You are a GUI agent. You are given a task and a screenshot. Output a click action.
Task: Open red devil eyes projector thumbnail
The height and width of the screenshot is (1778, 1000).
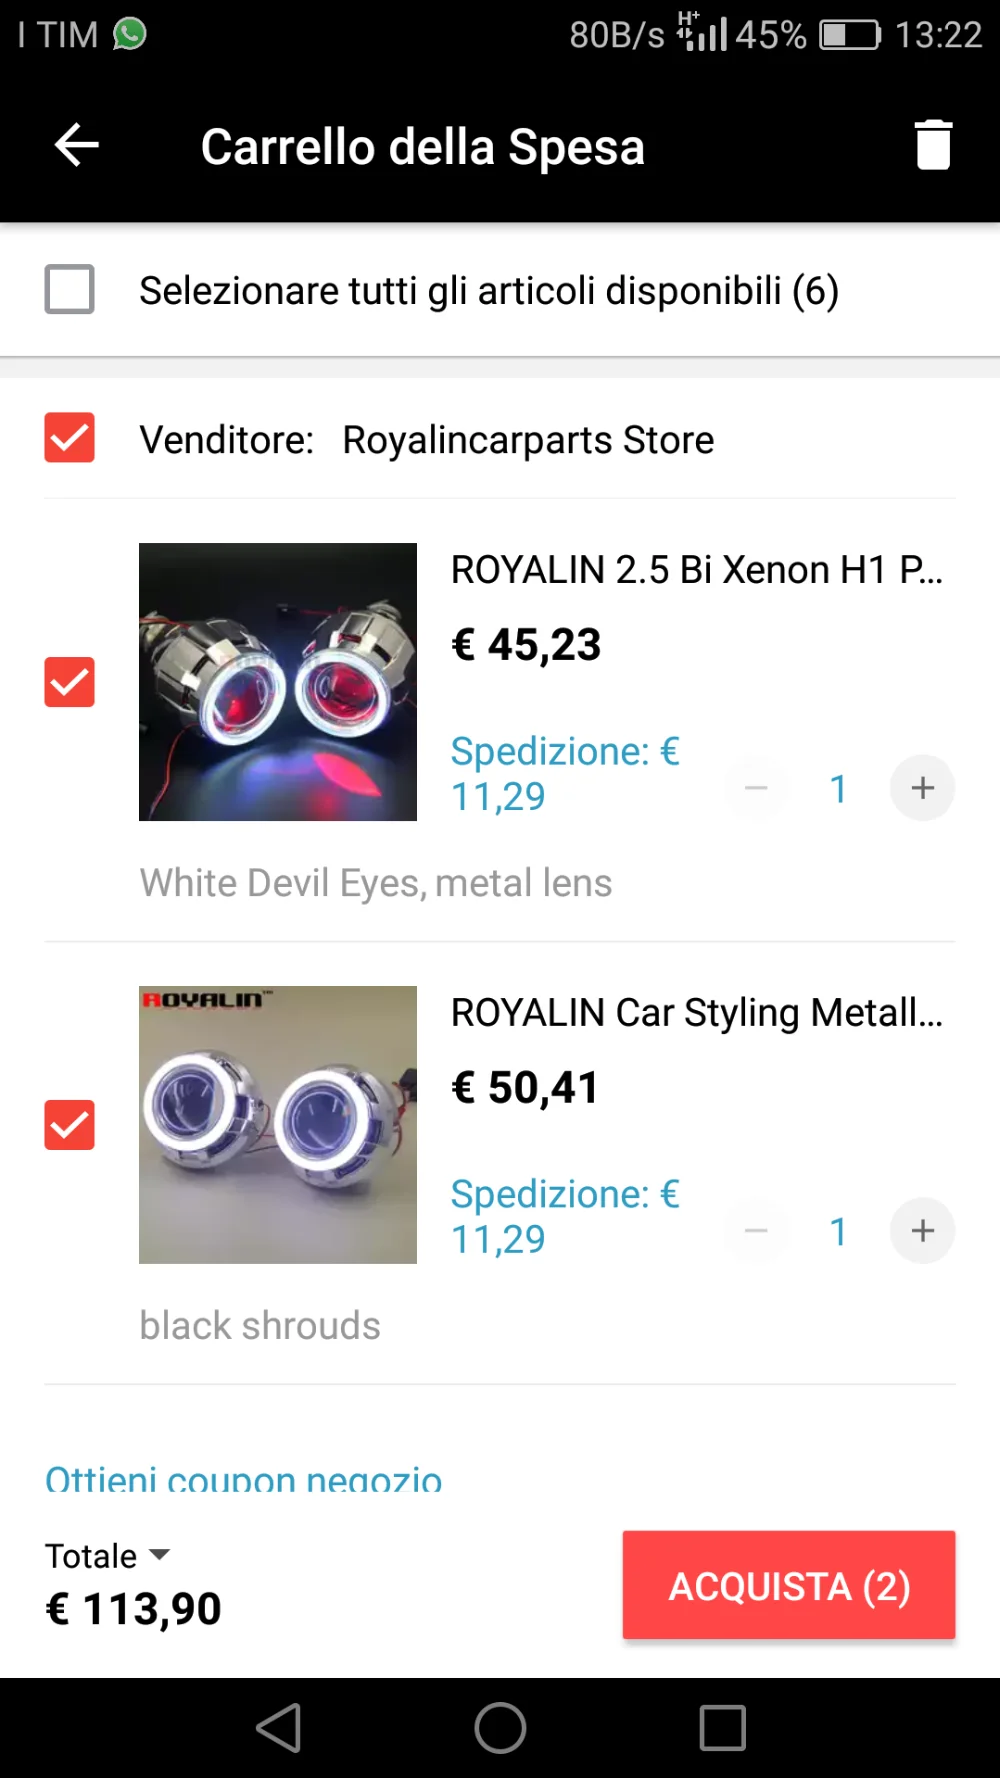coord(278,682)
